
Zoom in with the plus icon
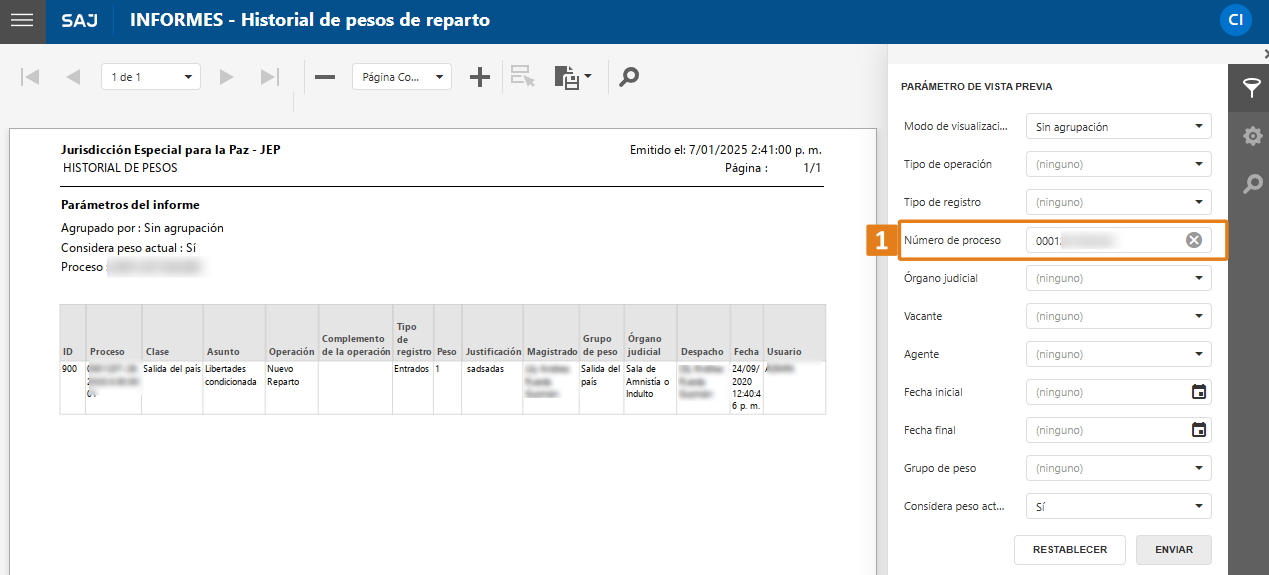pyautogui.click(x=480, y=77)
